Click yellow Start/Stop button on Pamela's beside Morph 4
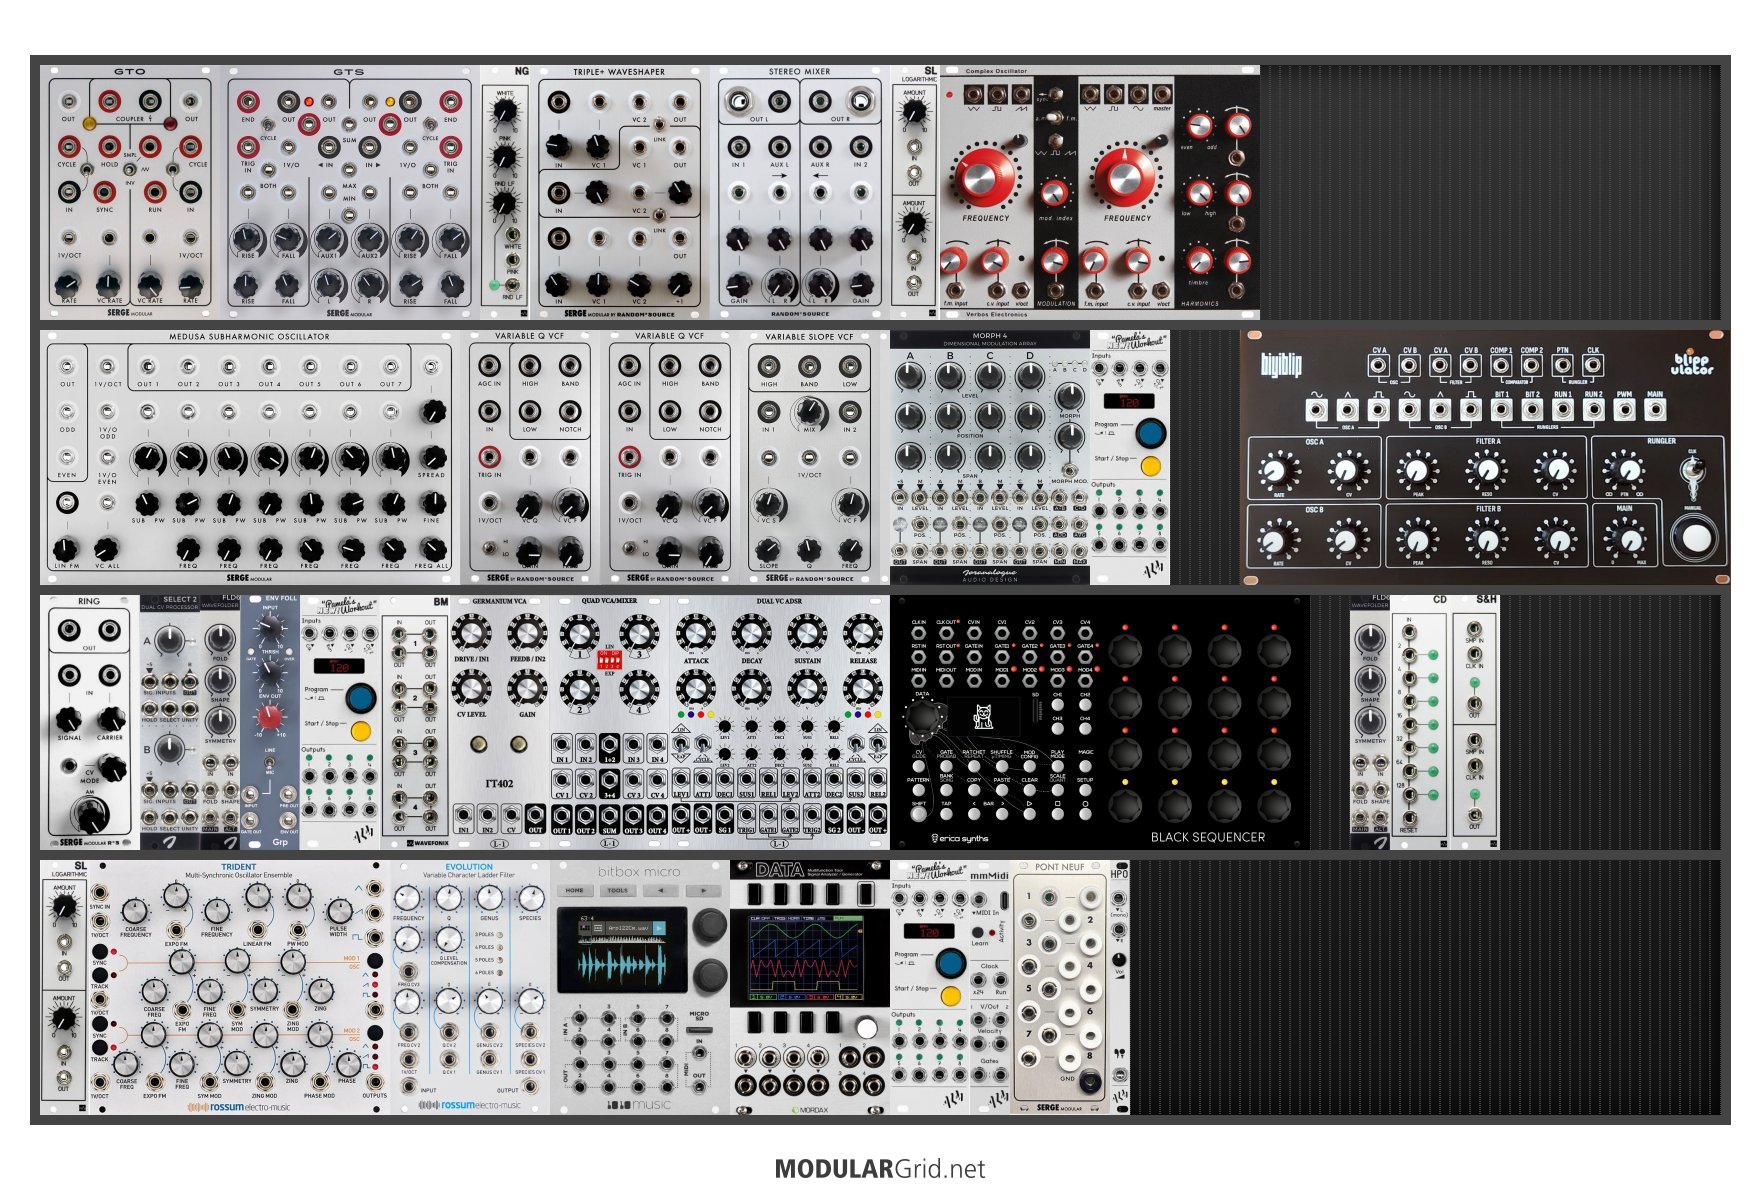Image resolution: width=1761 pixels, height=1190 pixels. coord(1151,466)
